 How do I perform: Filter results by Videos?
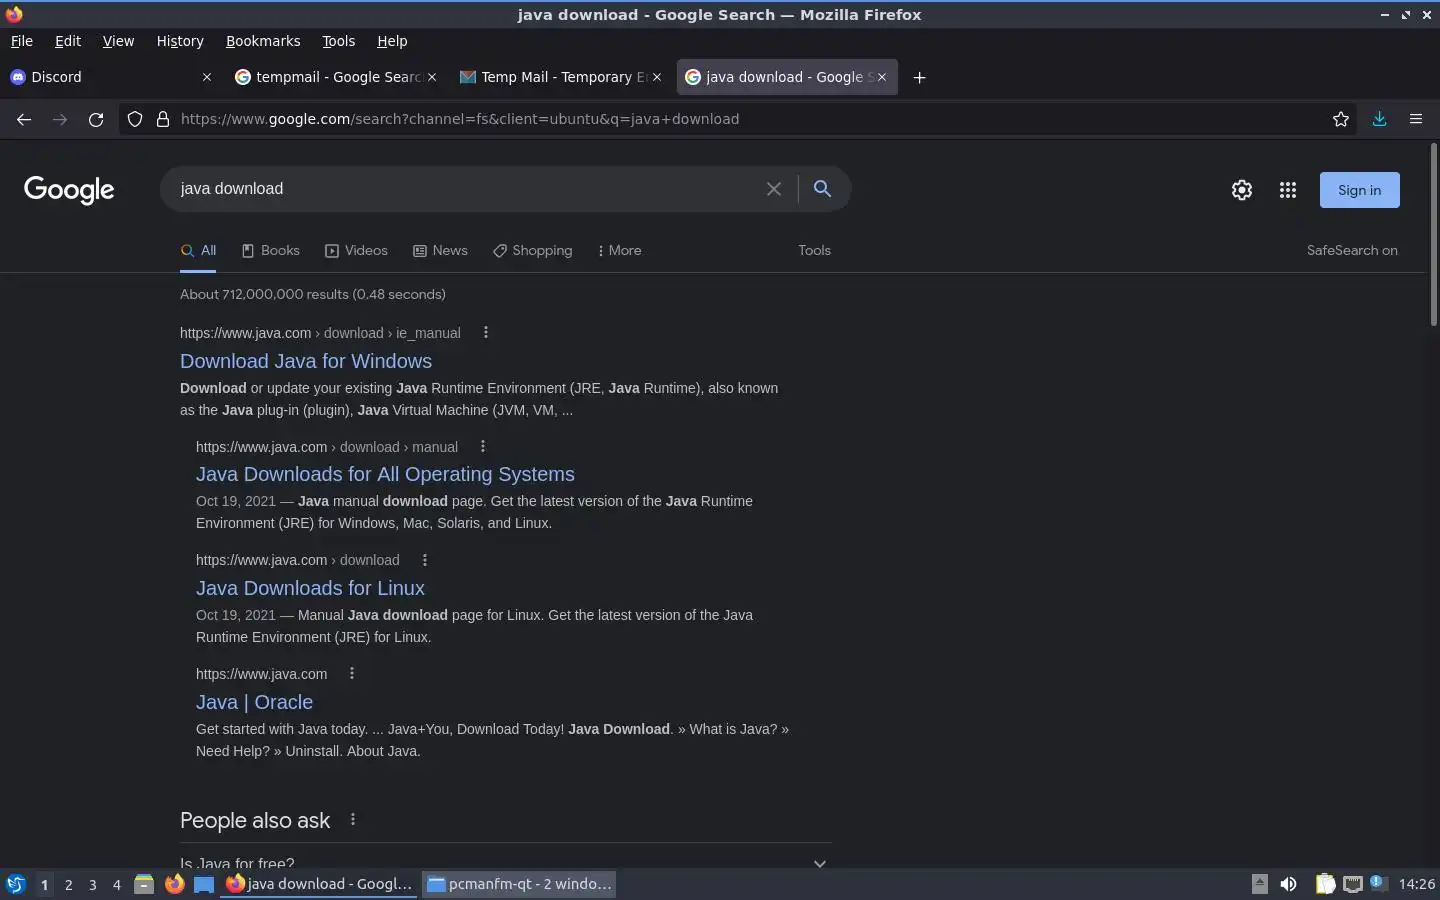tap(356, 251)
